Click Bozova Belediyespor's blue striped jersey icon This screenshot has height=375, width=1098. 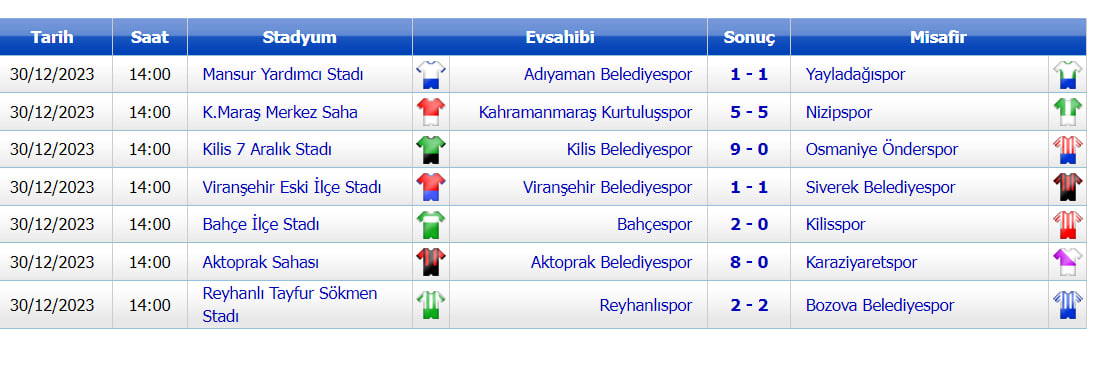click(x=1068, y=305)
